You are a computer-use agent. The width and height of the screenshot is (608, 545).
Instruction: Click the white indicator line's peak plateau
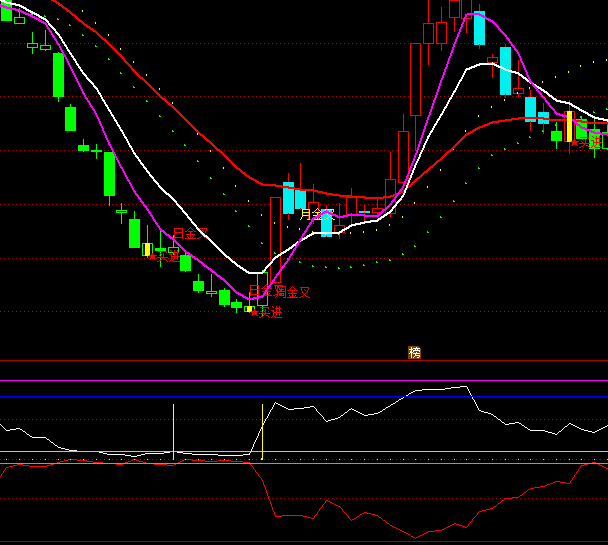(440, 389)
